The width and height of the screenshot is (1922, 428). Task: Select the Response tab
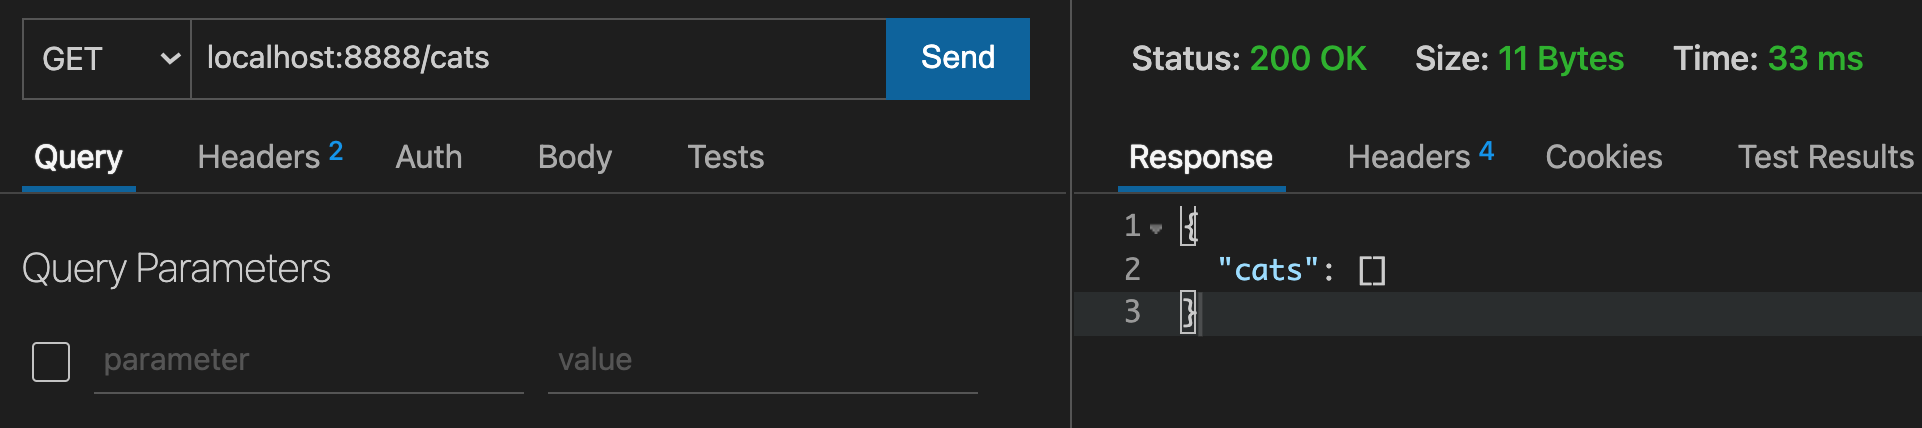(1200, 157)
